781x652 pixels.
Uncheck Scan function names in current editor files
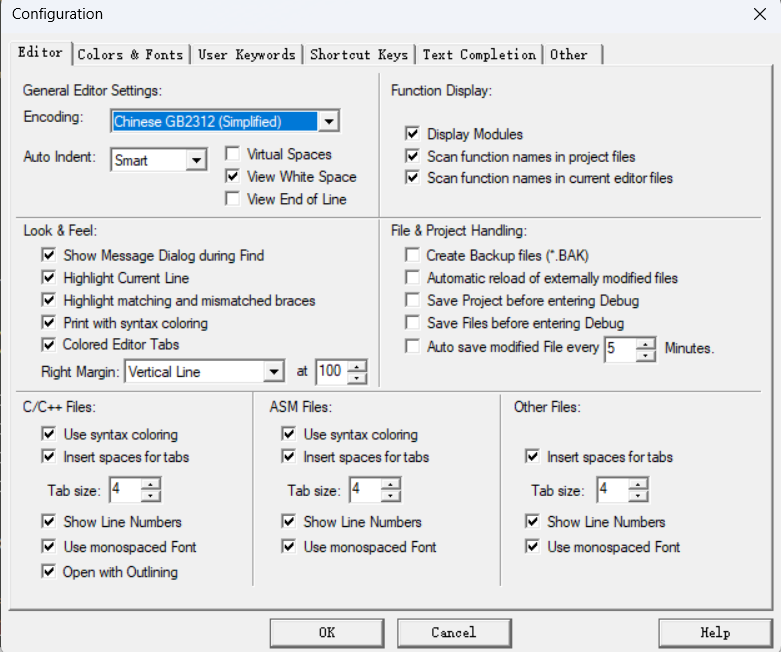pyautogui.click(x=412, y=177)
